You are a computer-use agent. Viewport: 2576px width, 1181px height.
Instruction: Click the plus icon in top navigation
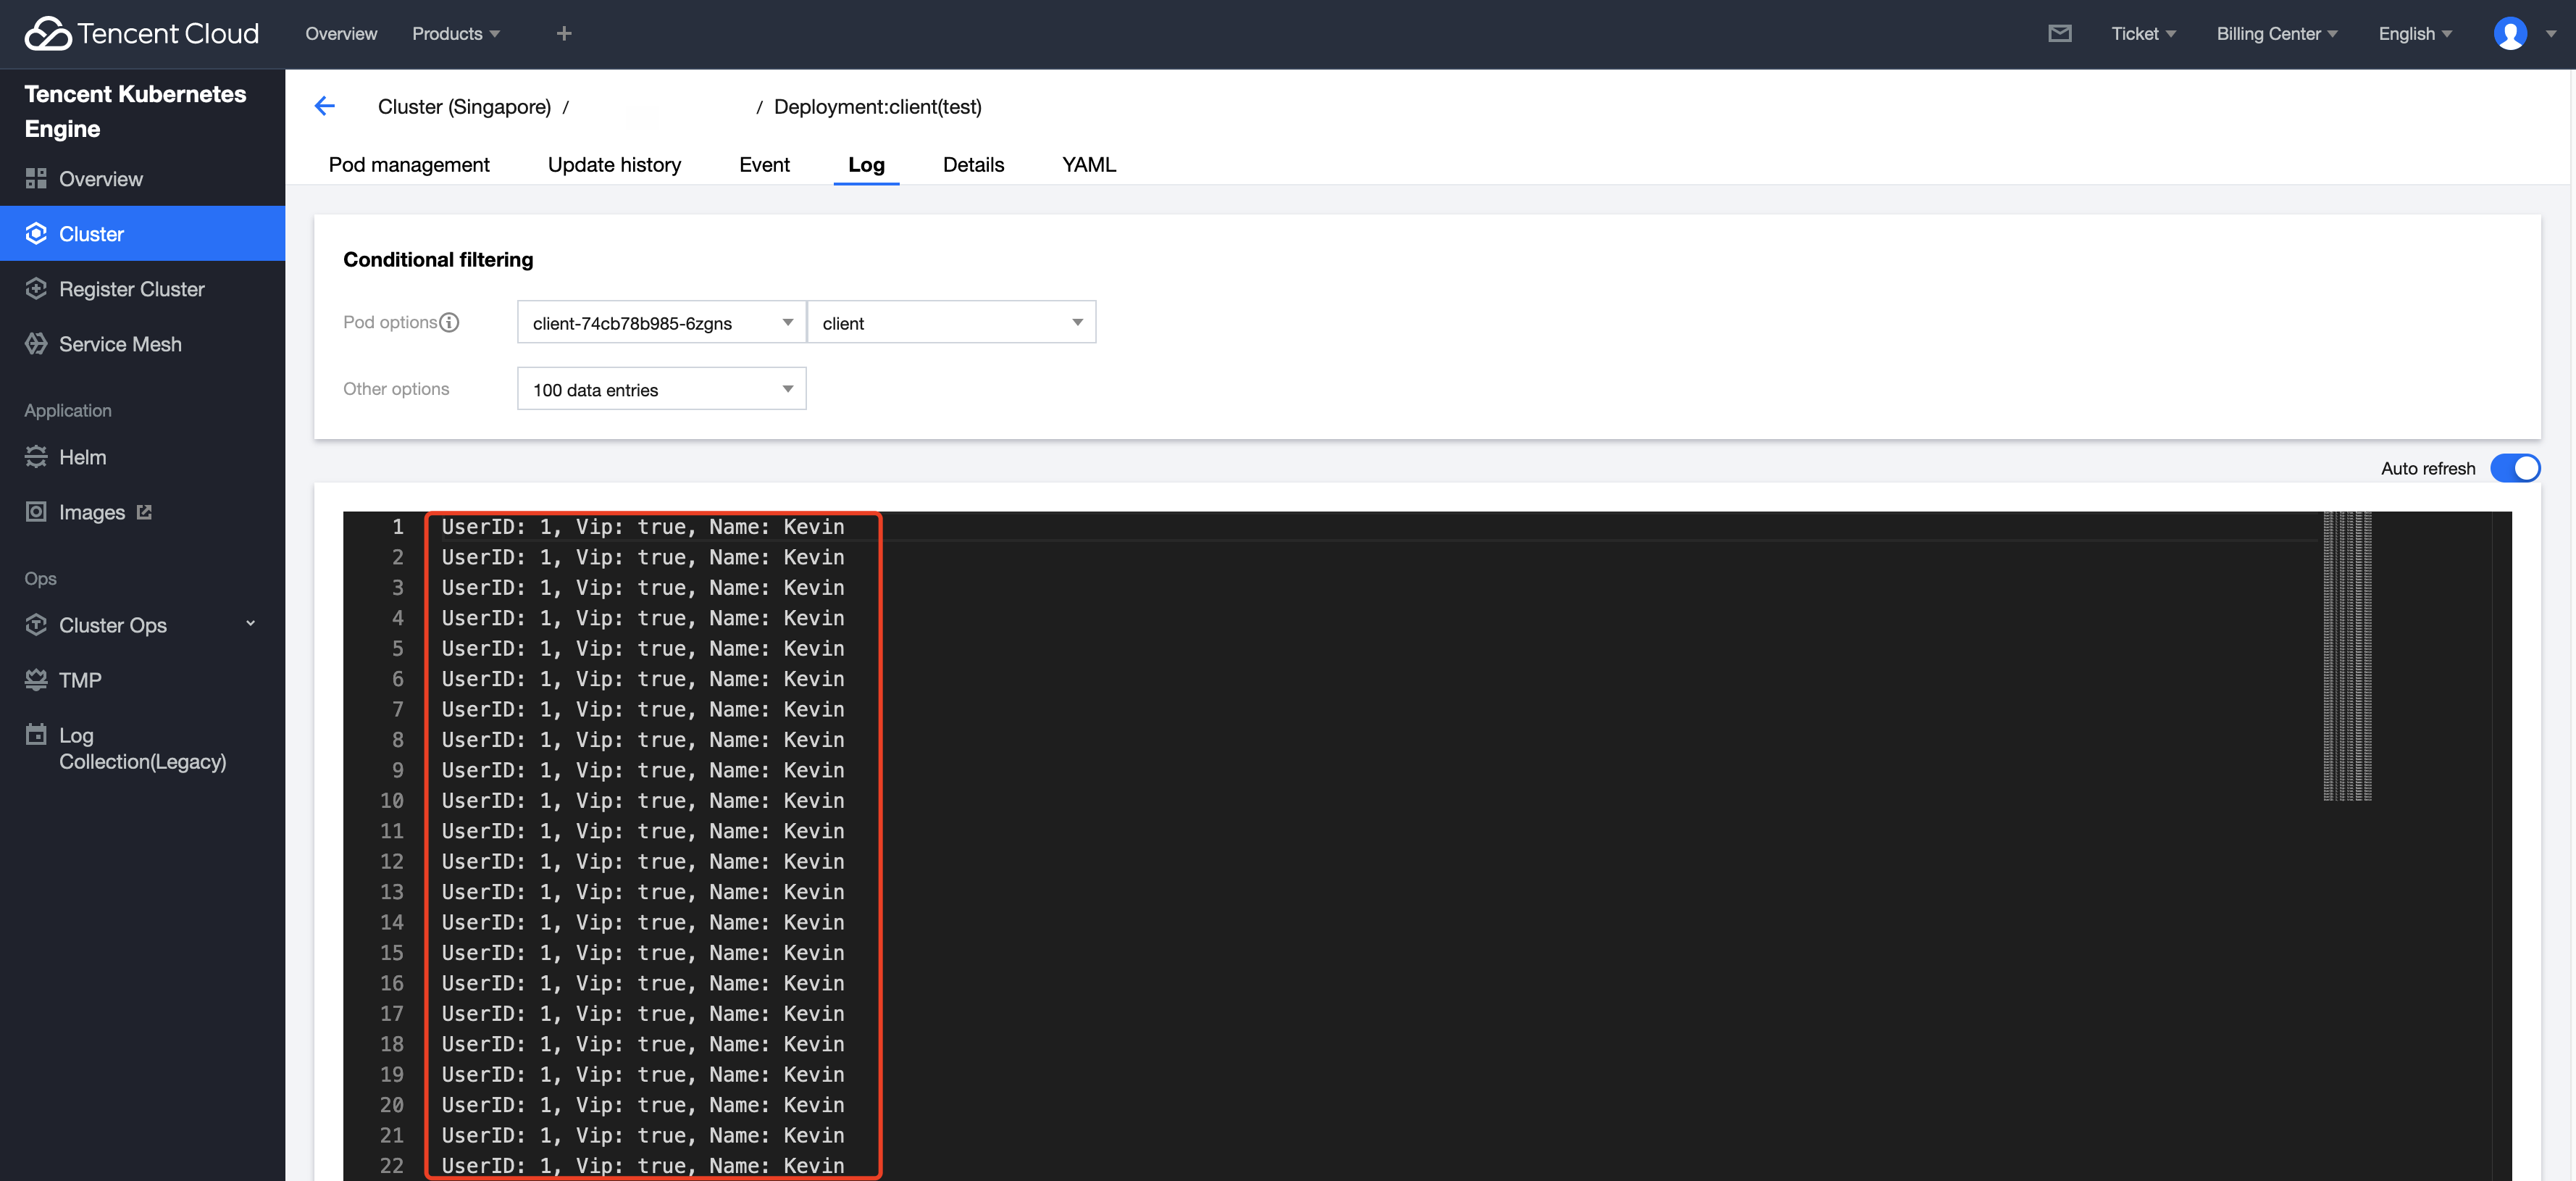click(564, 34)
